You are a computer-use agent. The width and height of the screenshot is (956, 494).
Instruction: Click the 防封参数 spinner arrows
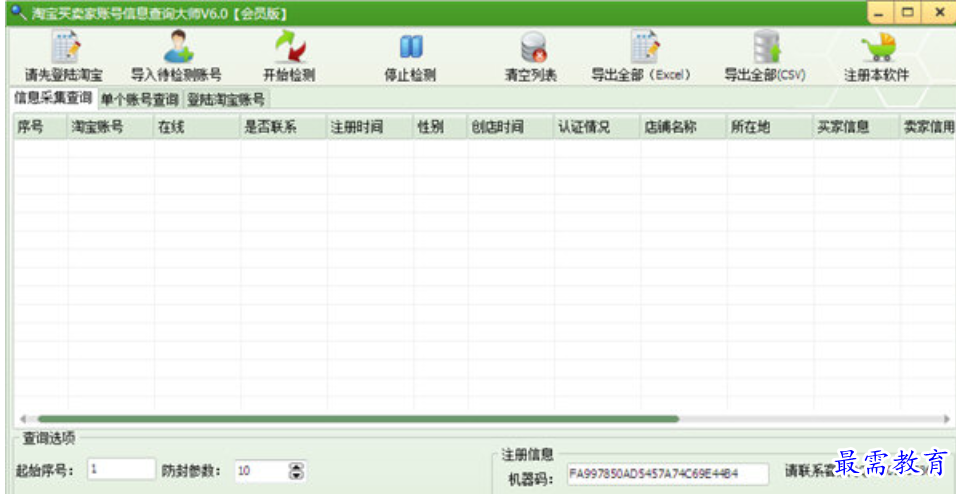[x=296, y=470]
